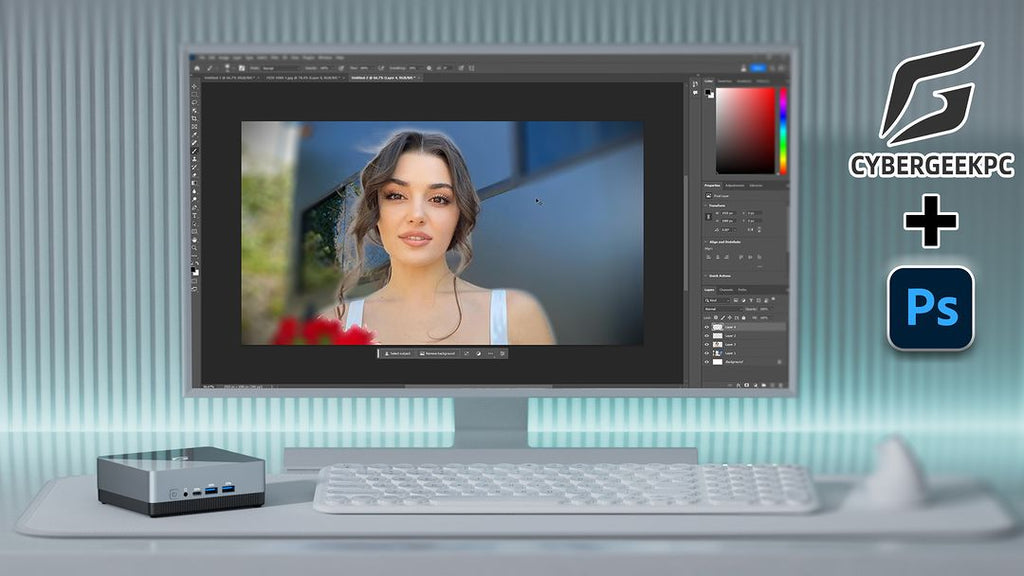Select the Object Selection tool

(195, 110)
